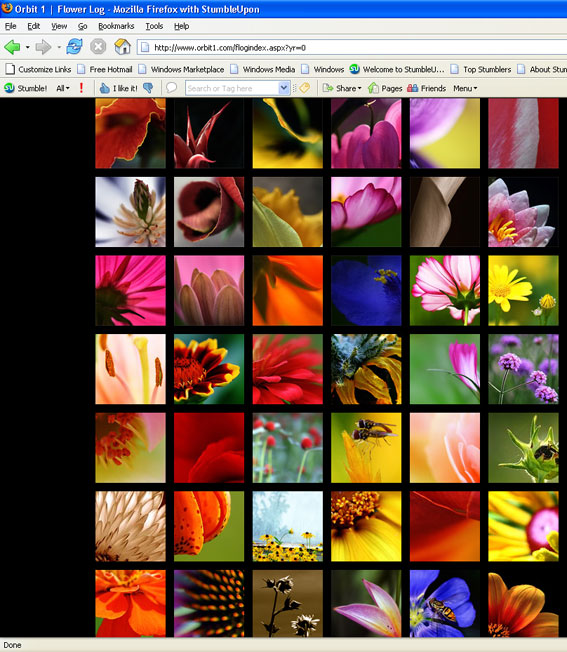This screenshot has height=652, width=567.
Task: Click the Forward arrow button
Action: point(43,47)
